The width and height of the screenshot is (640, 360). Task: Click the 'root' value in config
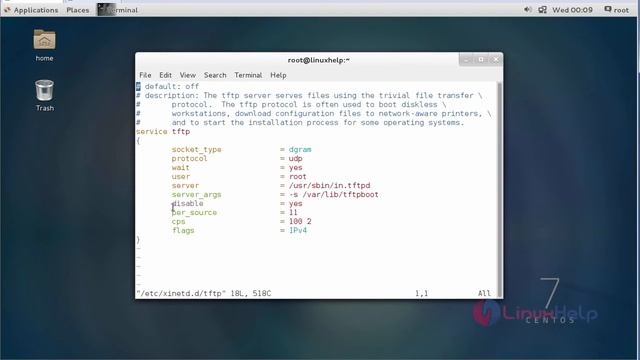coord(298,176)
